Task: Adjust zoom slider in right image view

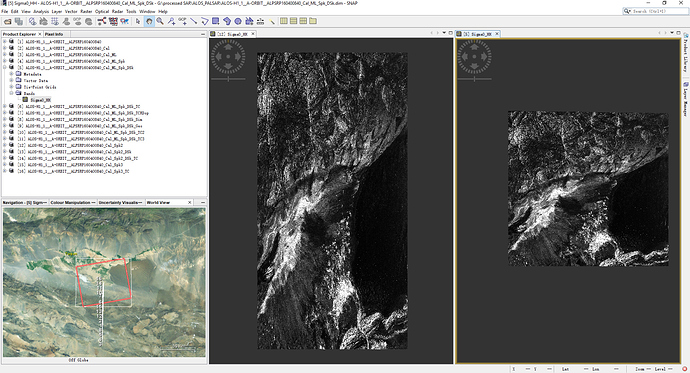Action: click(x=474, y=79)
